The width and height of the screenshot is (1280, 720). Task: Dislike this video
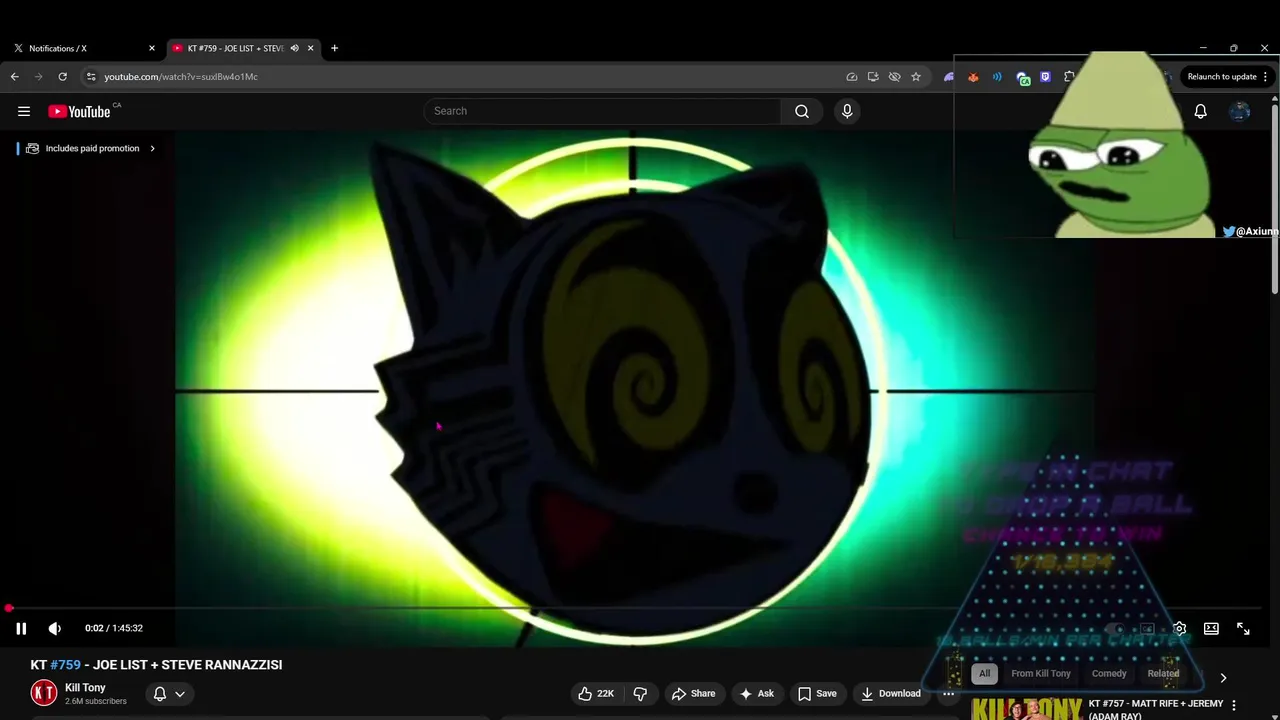pyautogui.click(x=641, y=693)
